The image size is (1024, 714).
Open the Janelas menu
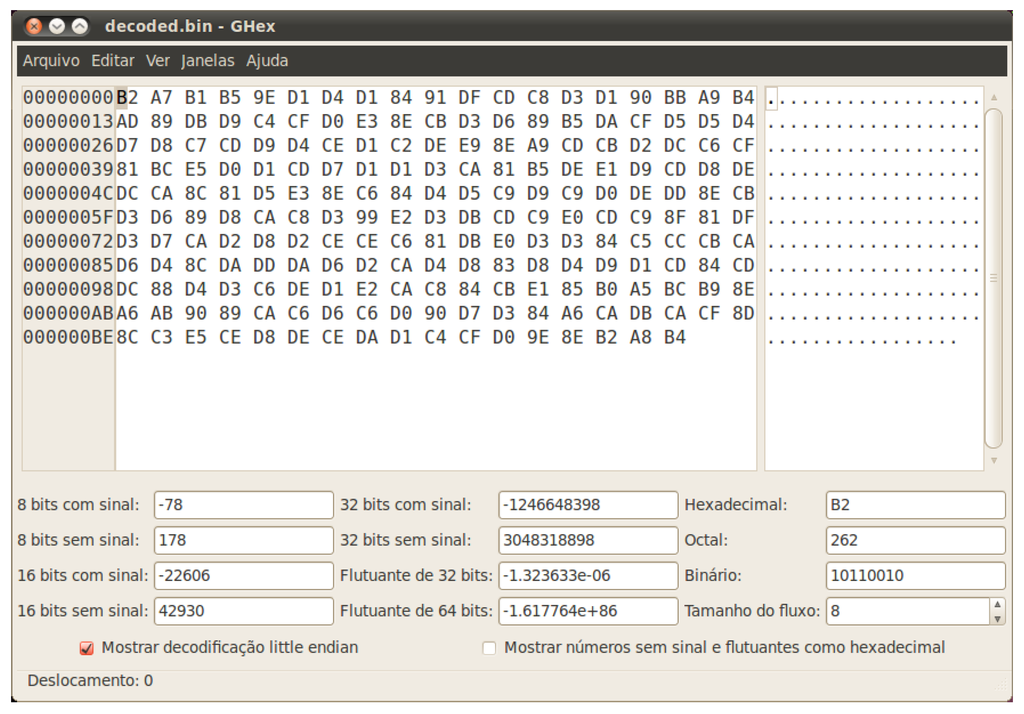[208, 61]
